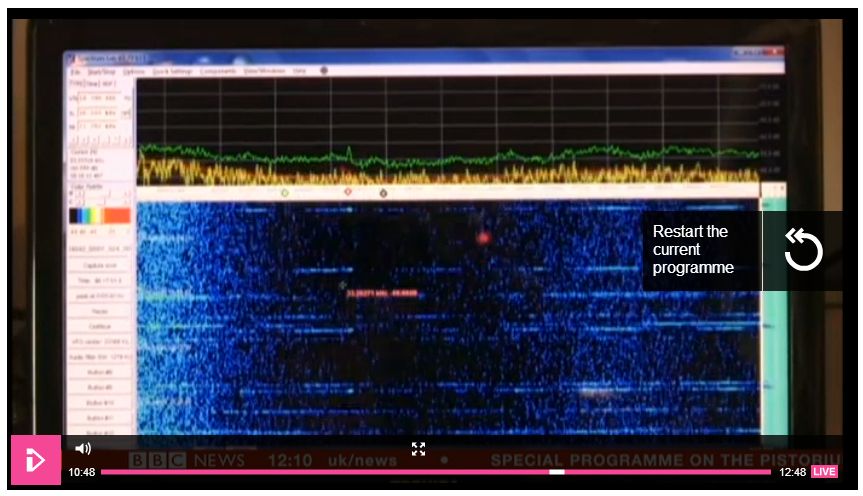Restart the current programme
This screenshot has width=863, height=496.
click(742, 251)
